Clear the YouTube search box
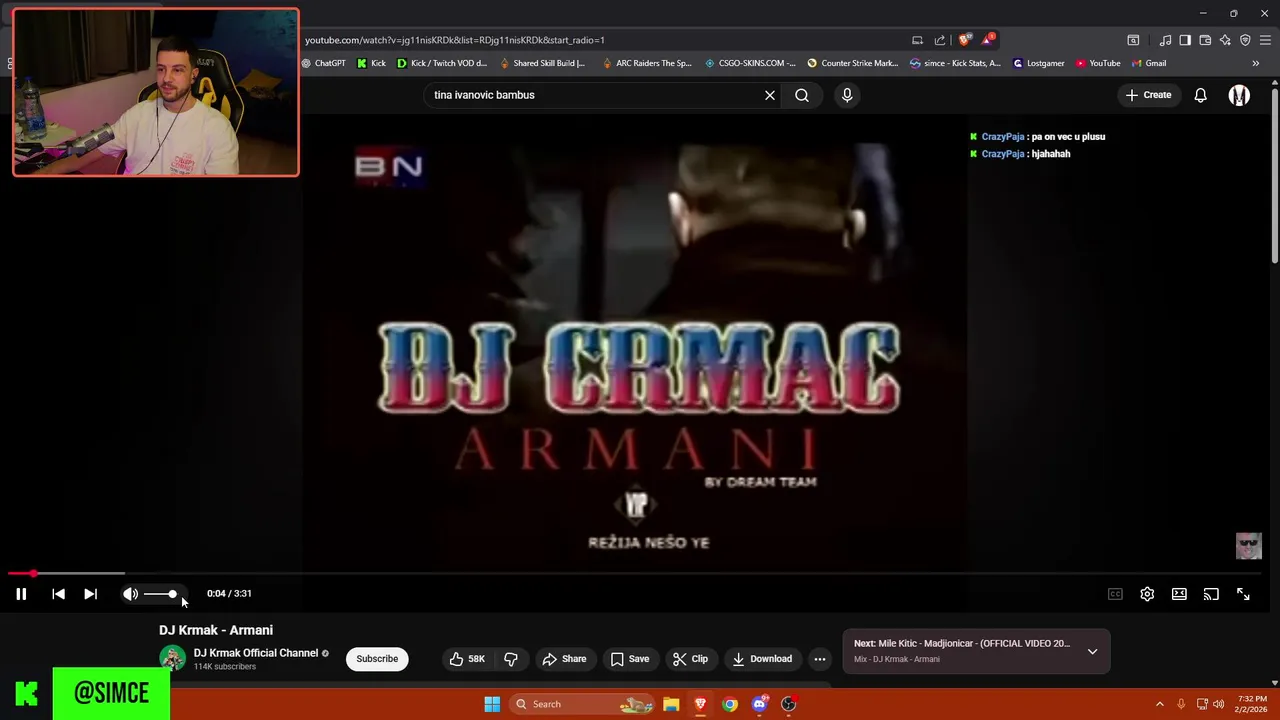This screenshot has width=1280, height=720. click(x=770, y=95)
